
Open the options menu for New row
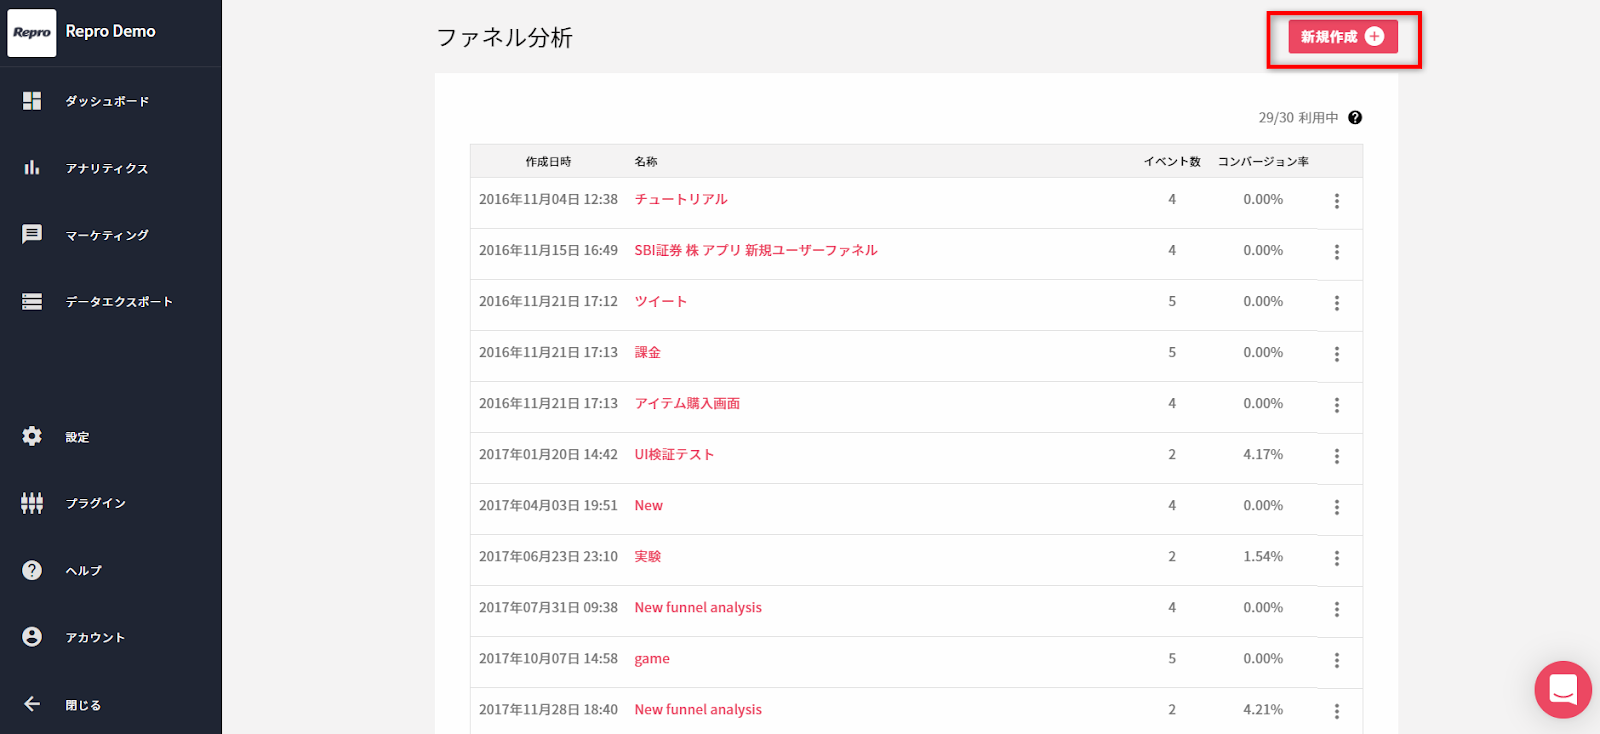pos(1337,507)
